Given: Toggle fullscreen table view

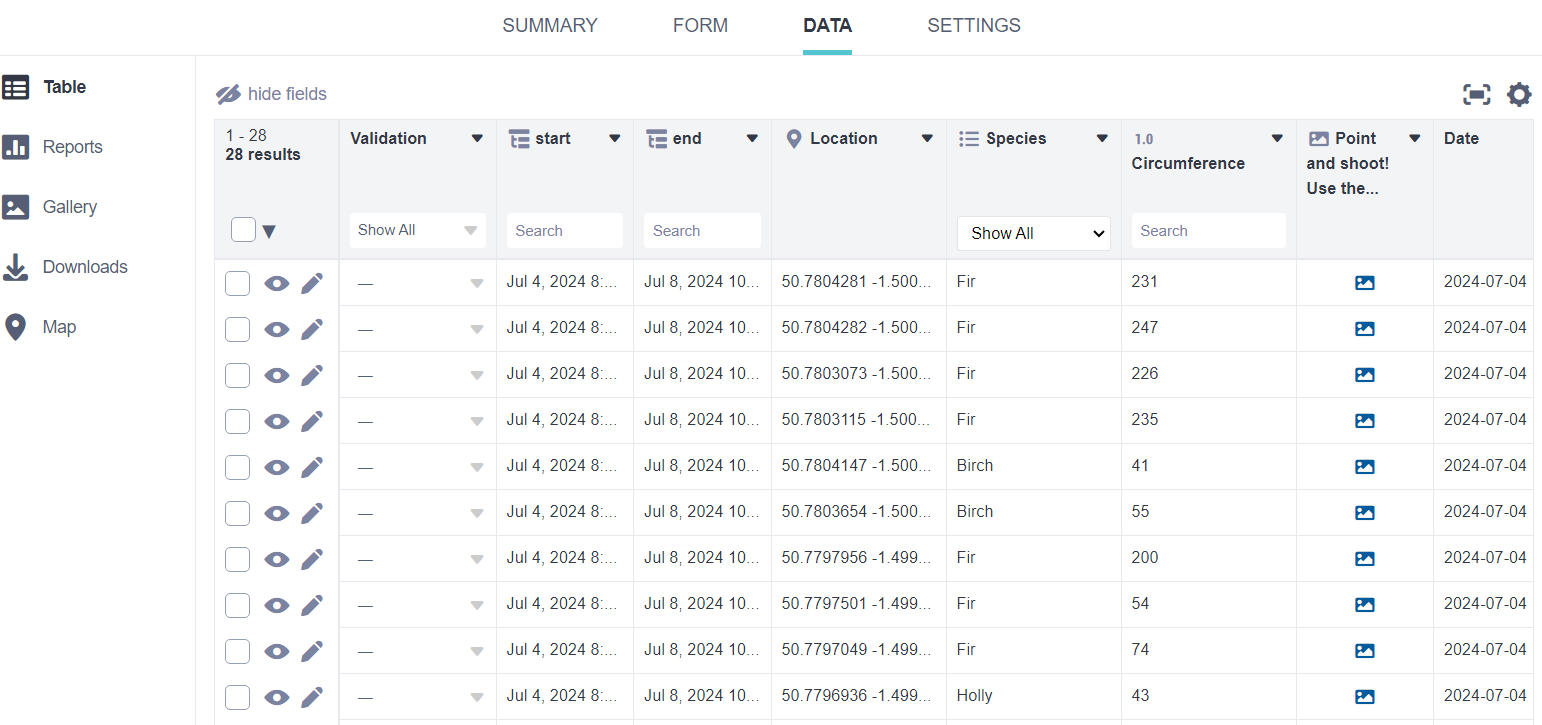Looking at the screenshot, I should (x=1477, y=94).
